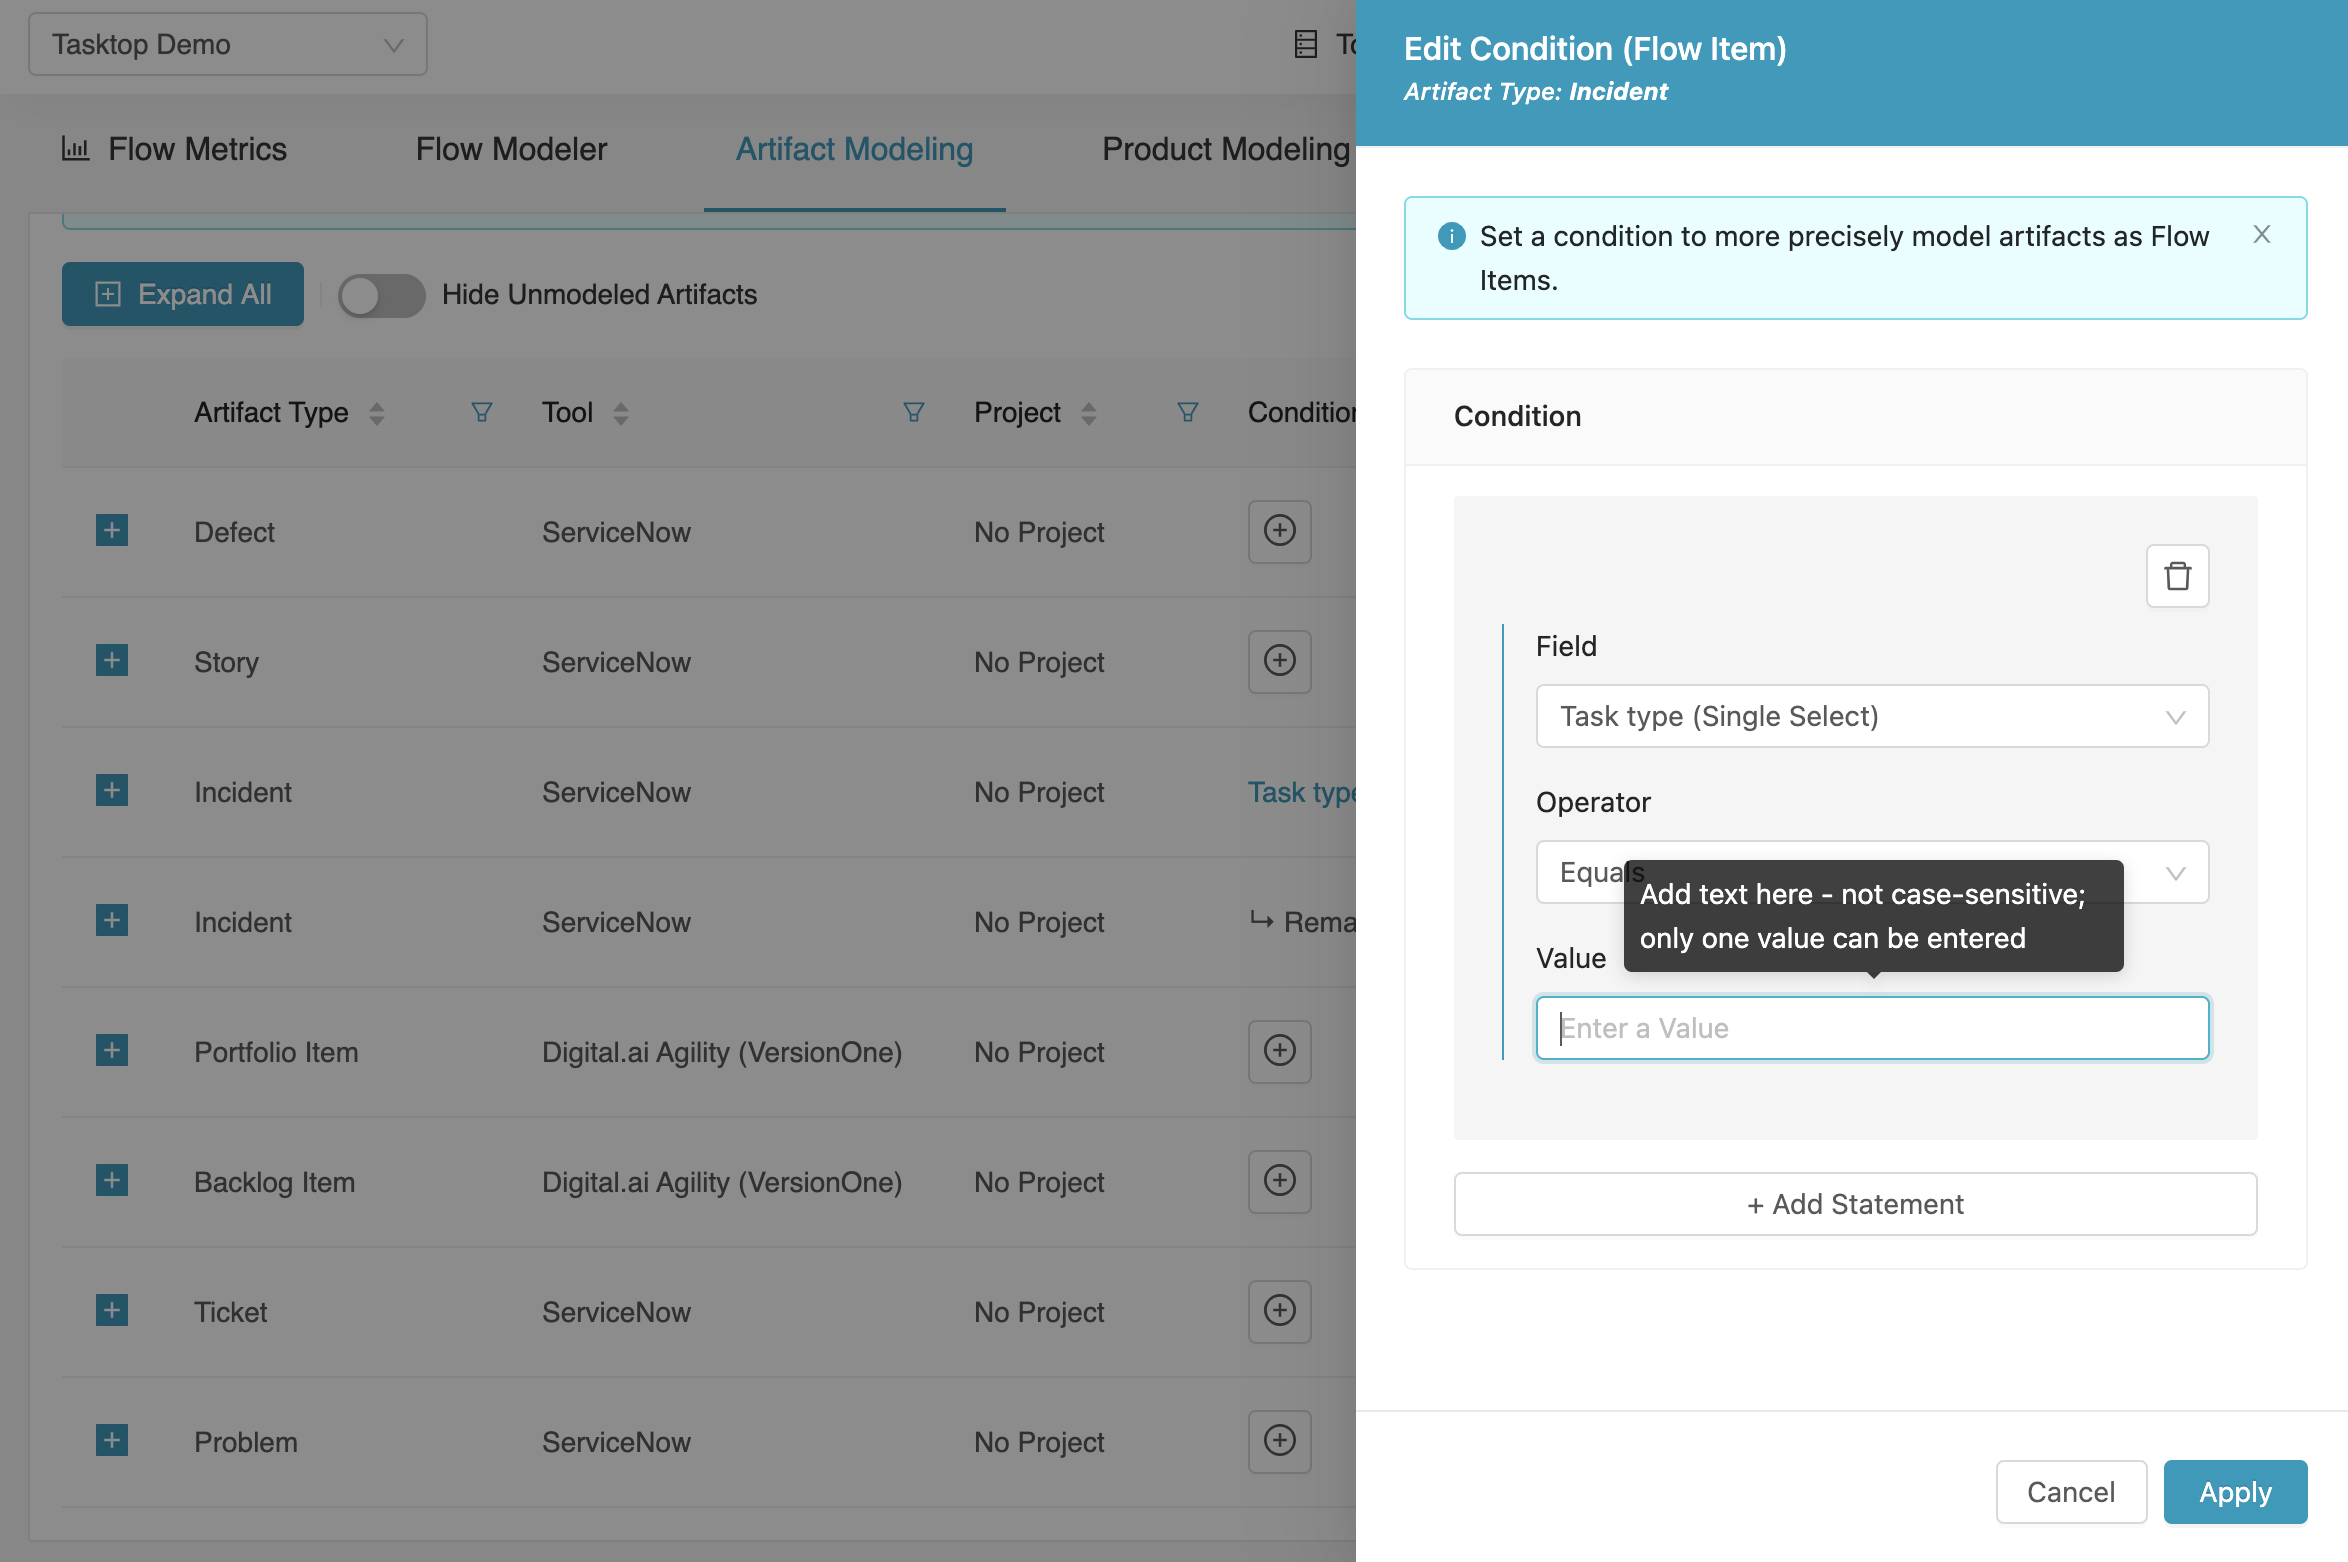The width and height of the screenshot is (2348, 1562).
Task: Click the add-condition plus icon in the Ticket row
Action: click(1279, 1311)
